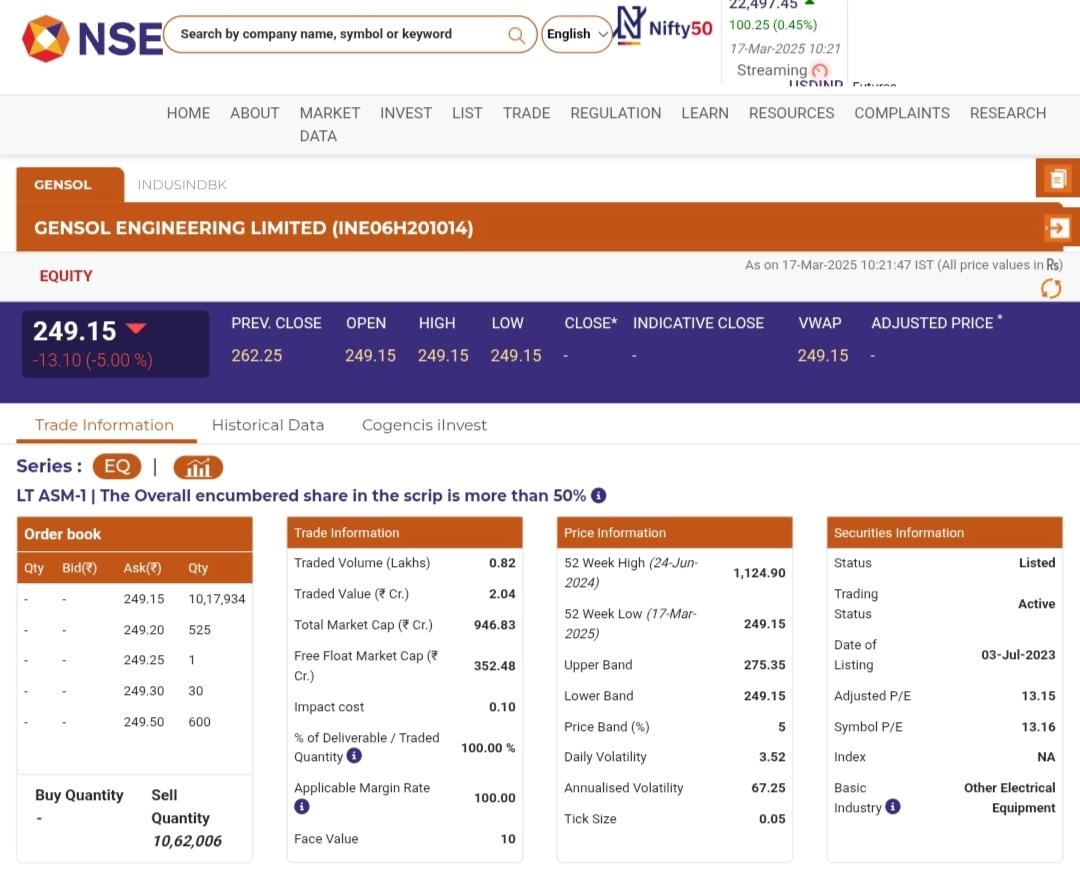
Task: Go to the COMPLAINTS page
Action: coord(901,113)
